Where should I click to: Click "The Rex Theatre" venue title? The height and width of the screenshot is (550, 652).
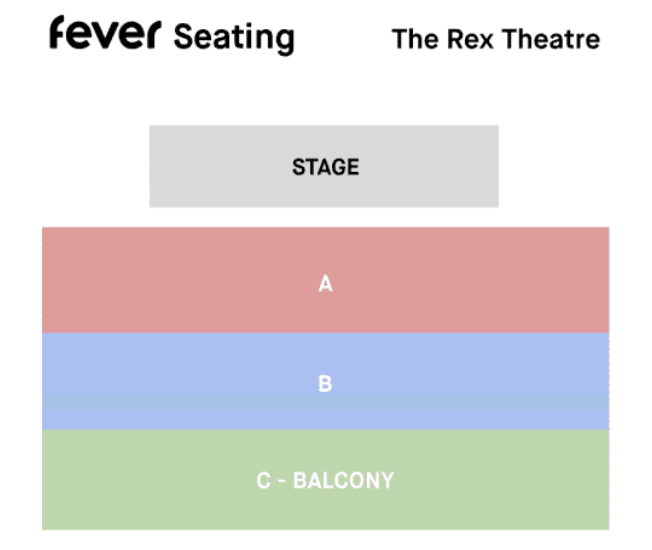496,40
